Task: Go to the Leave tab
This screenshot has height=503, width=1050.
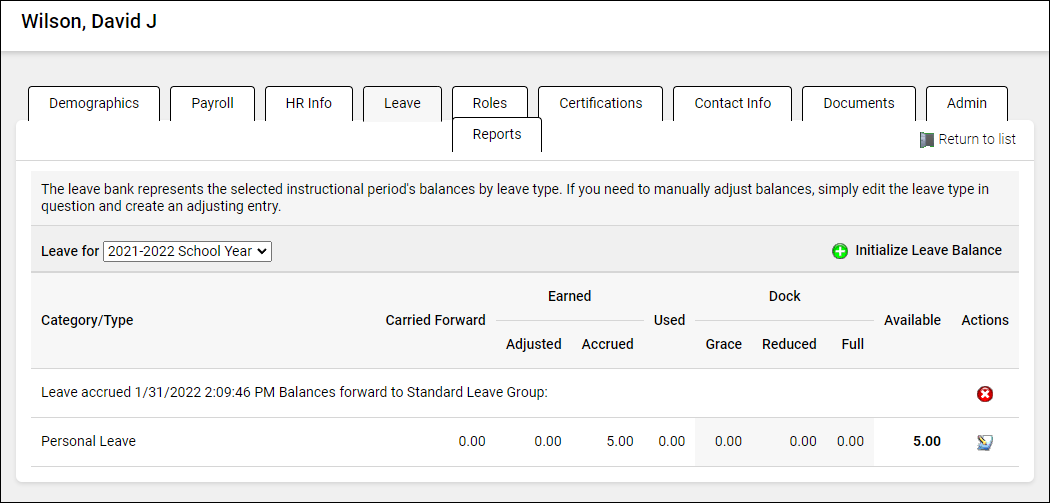Action: 402,103
